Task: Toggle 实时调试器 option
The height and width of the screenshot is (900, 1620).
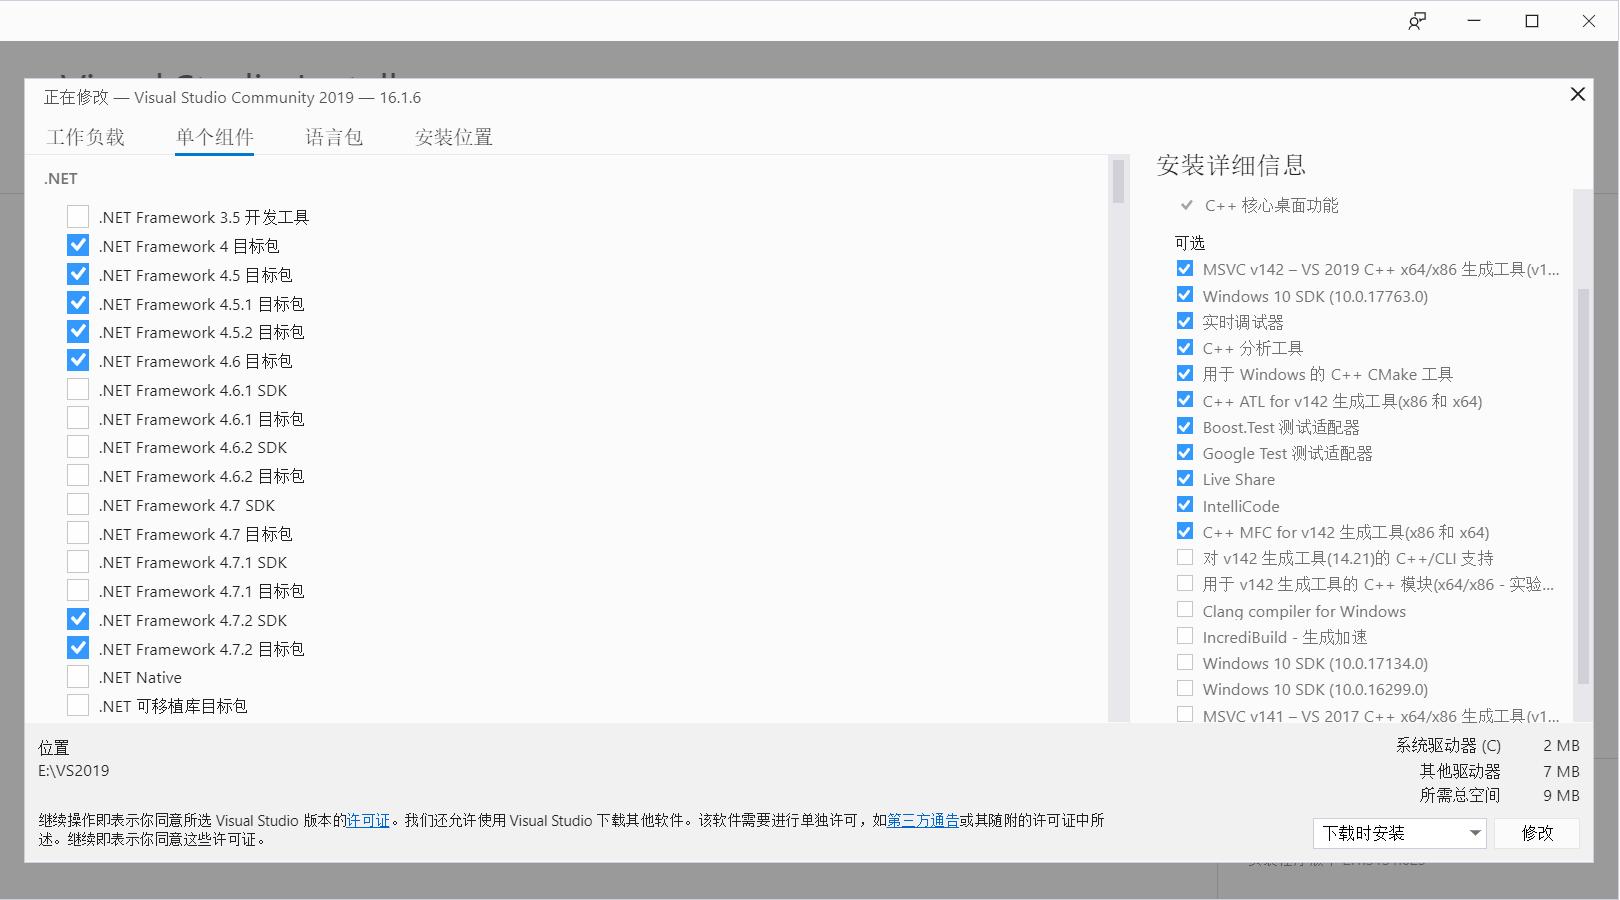Action: [x=1185, y=321]
